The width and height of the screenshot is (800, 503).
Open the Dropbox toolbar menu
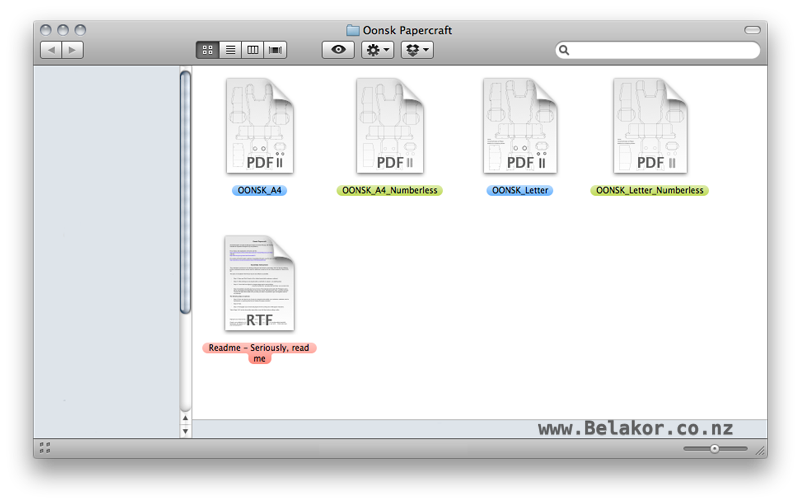pyautogui.click(x=417, y=49)
